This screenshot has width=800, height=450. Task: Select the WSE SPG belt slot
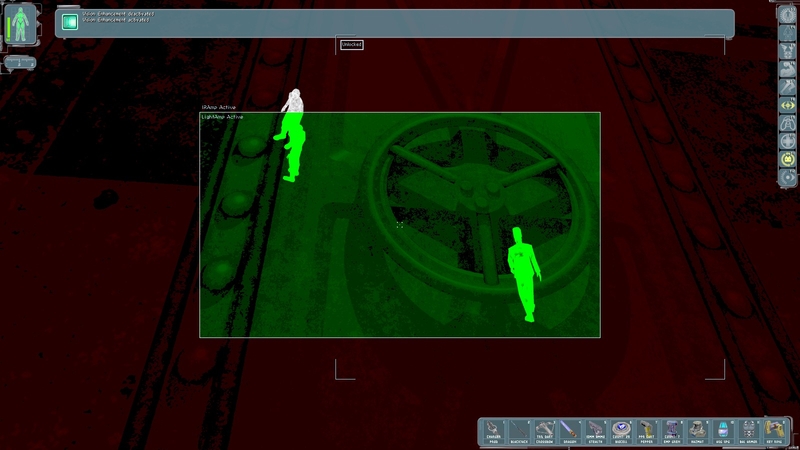[x=723, y=432]
